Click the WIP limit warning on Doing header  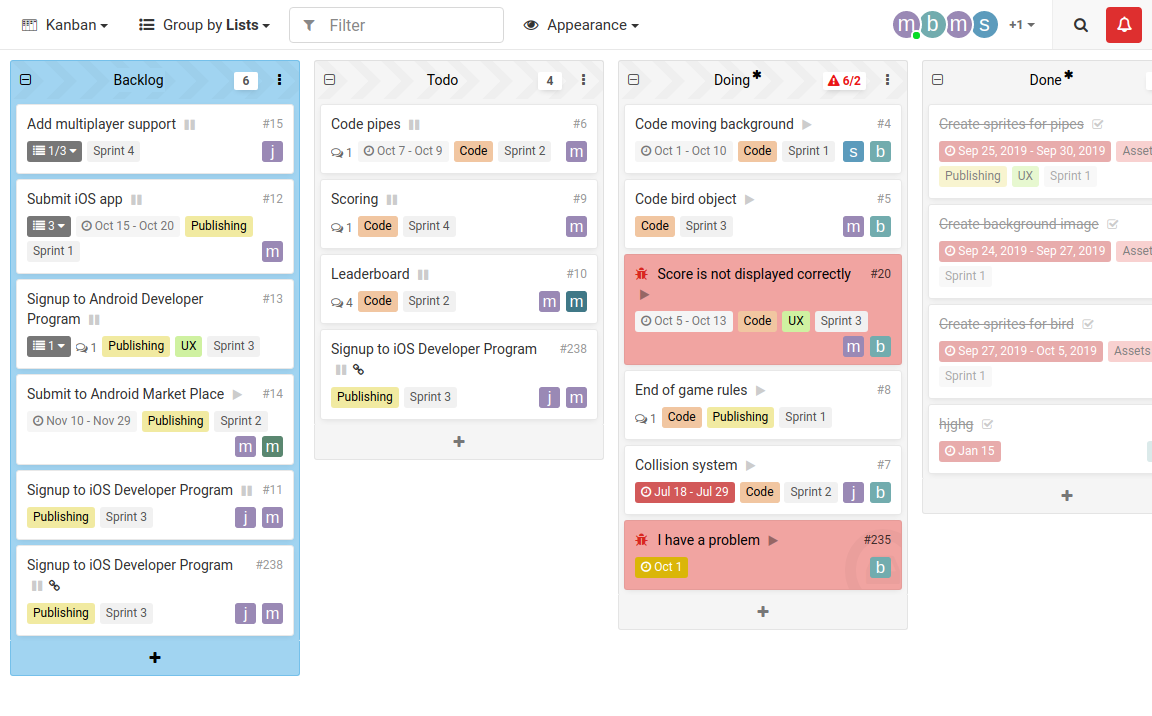coord(845,80)
